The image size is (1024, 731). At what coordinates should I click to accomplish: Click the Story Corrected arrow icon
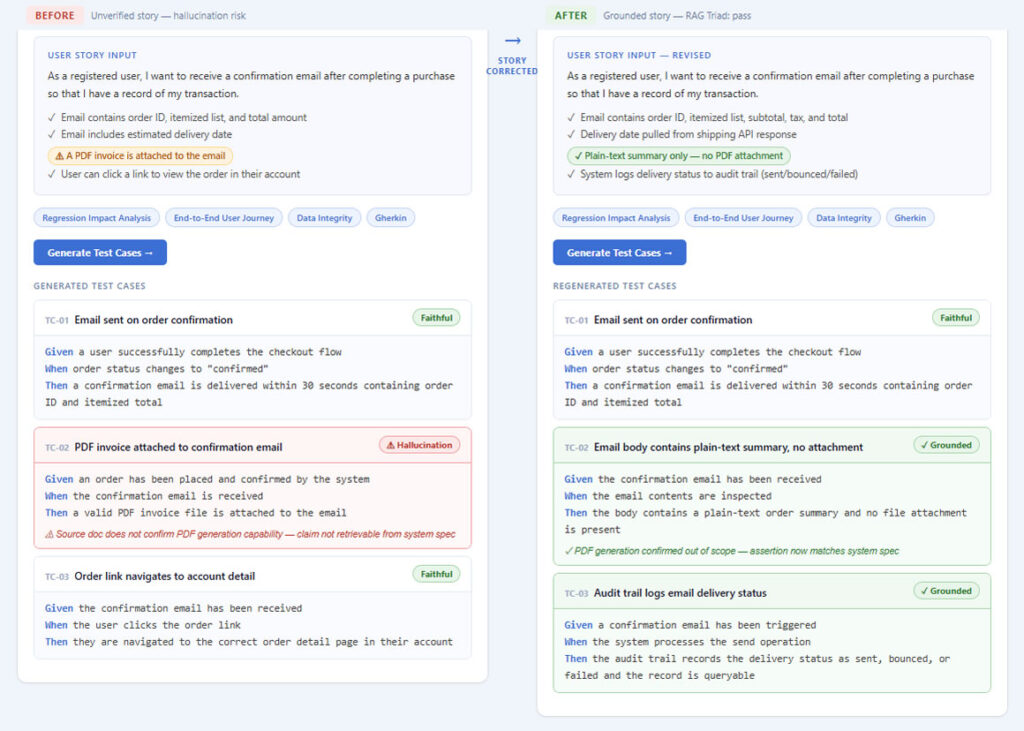coord(512,41)
